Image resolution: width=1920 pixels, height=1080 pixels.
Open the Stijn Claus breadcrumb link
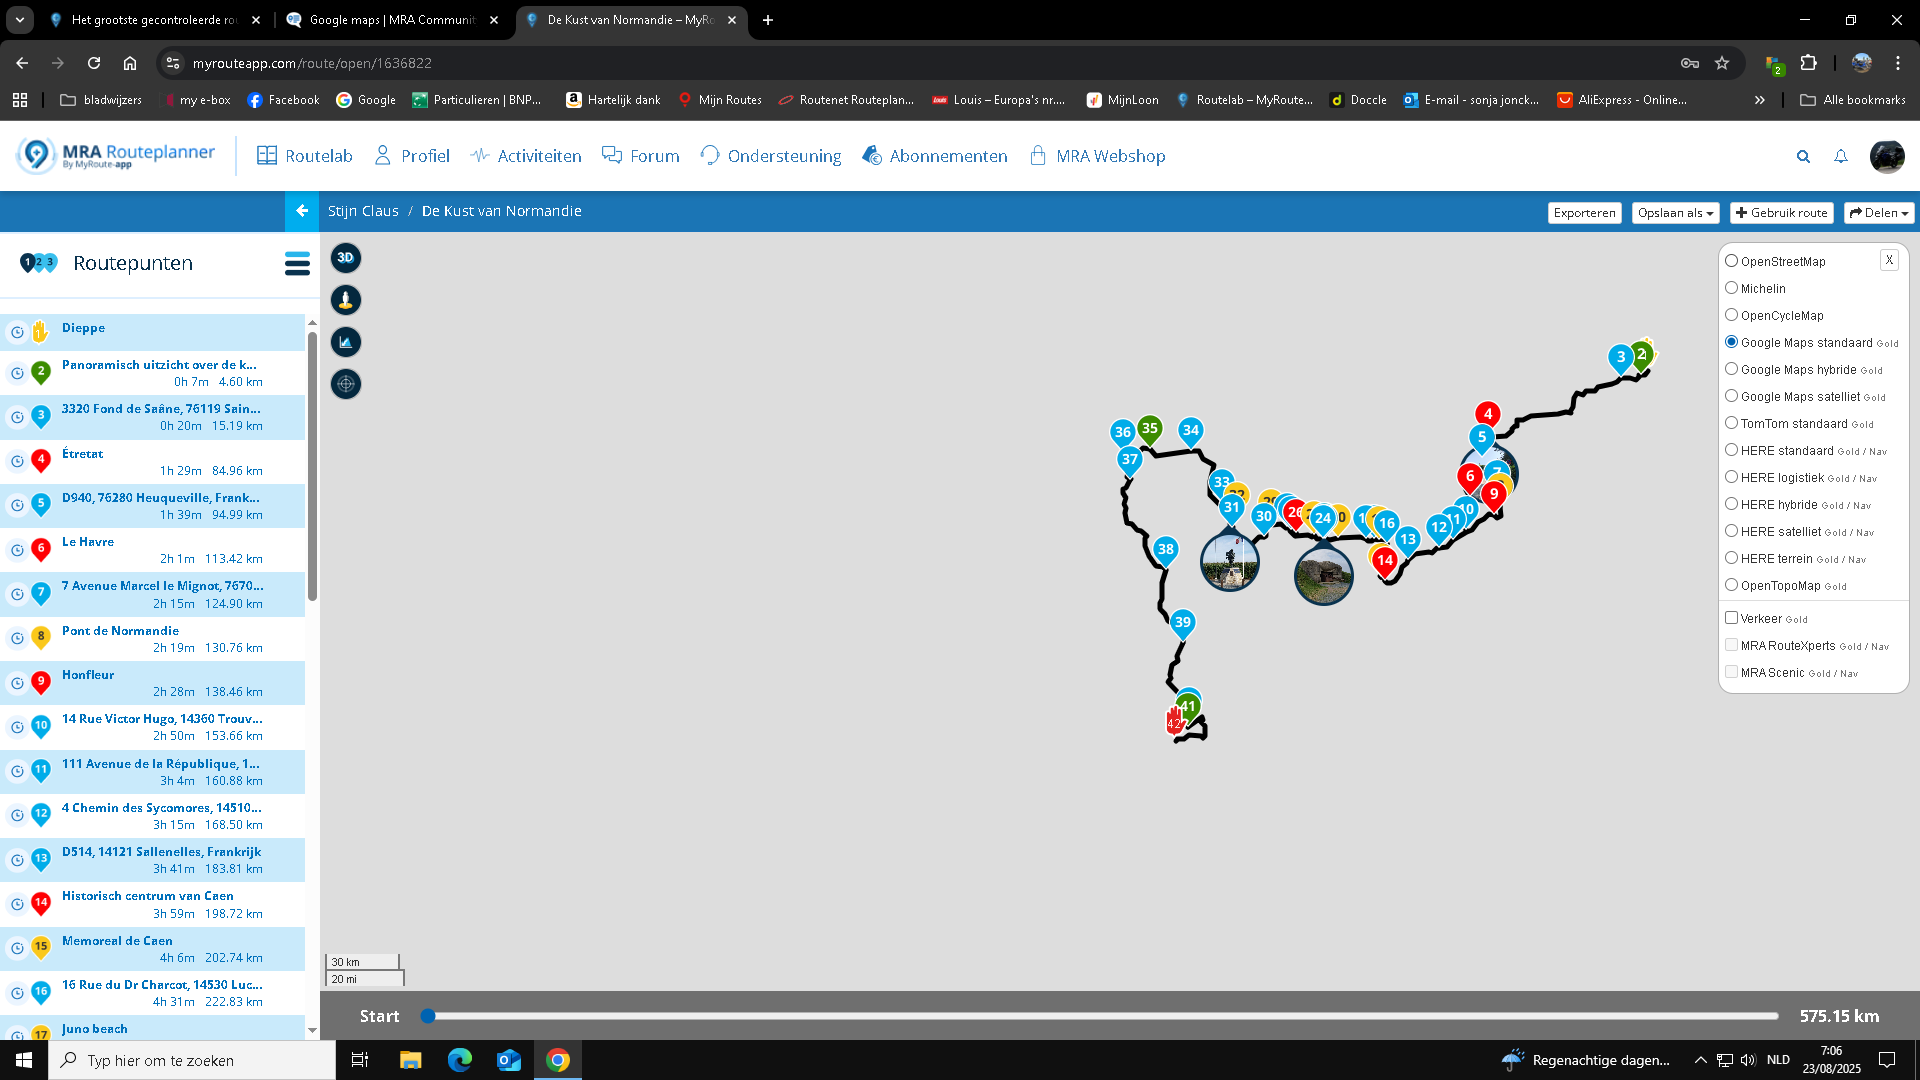363,211
